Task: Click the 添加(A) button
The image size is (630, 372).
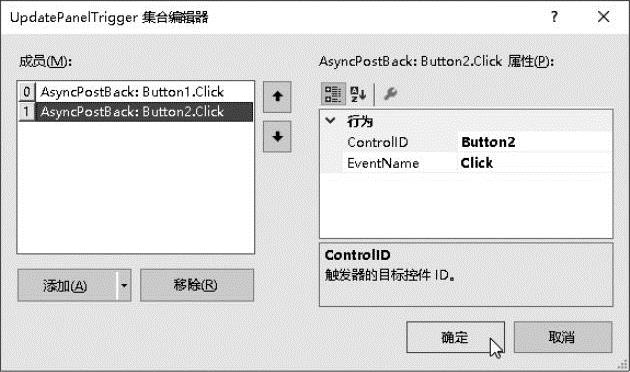Action: coord(67,286)
